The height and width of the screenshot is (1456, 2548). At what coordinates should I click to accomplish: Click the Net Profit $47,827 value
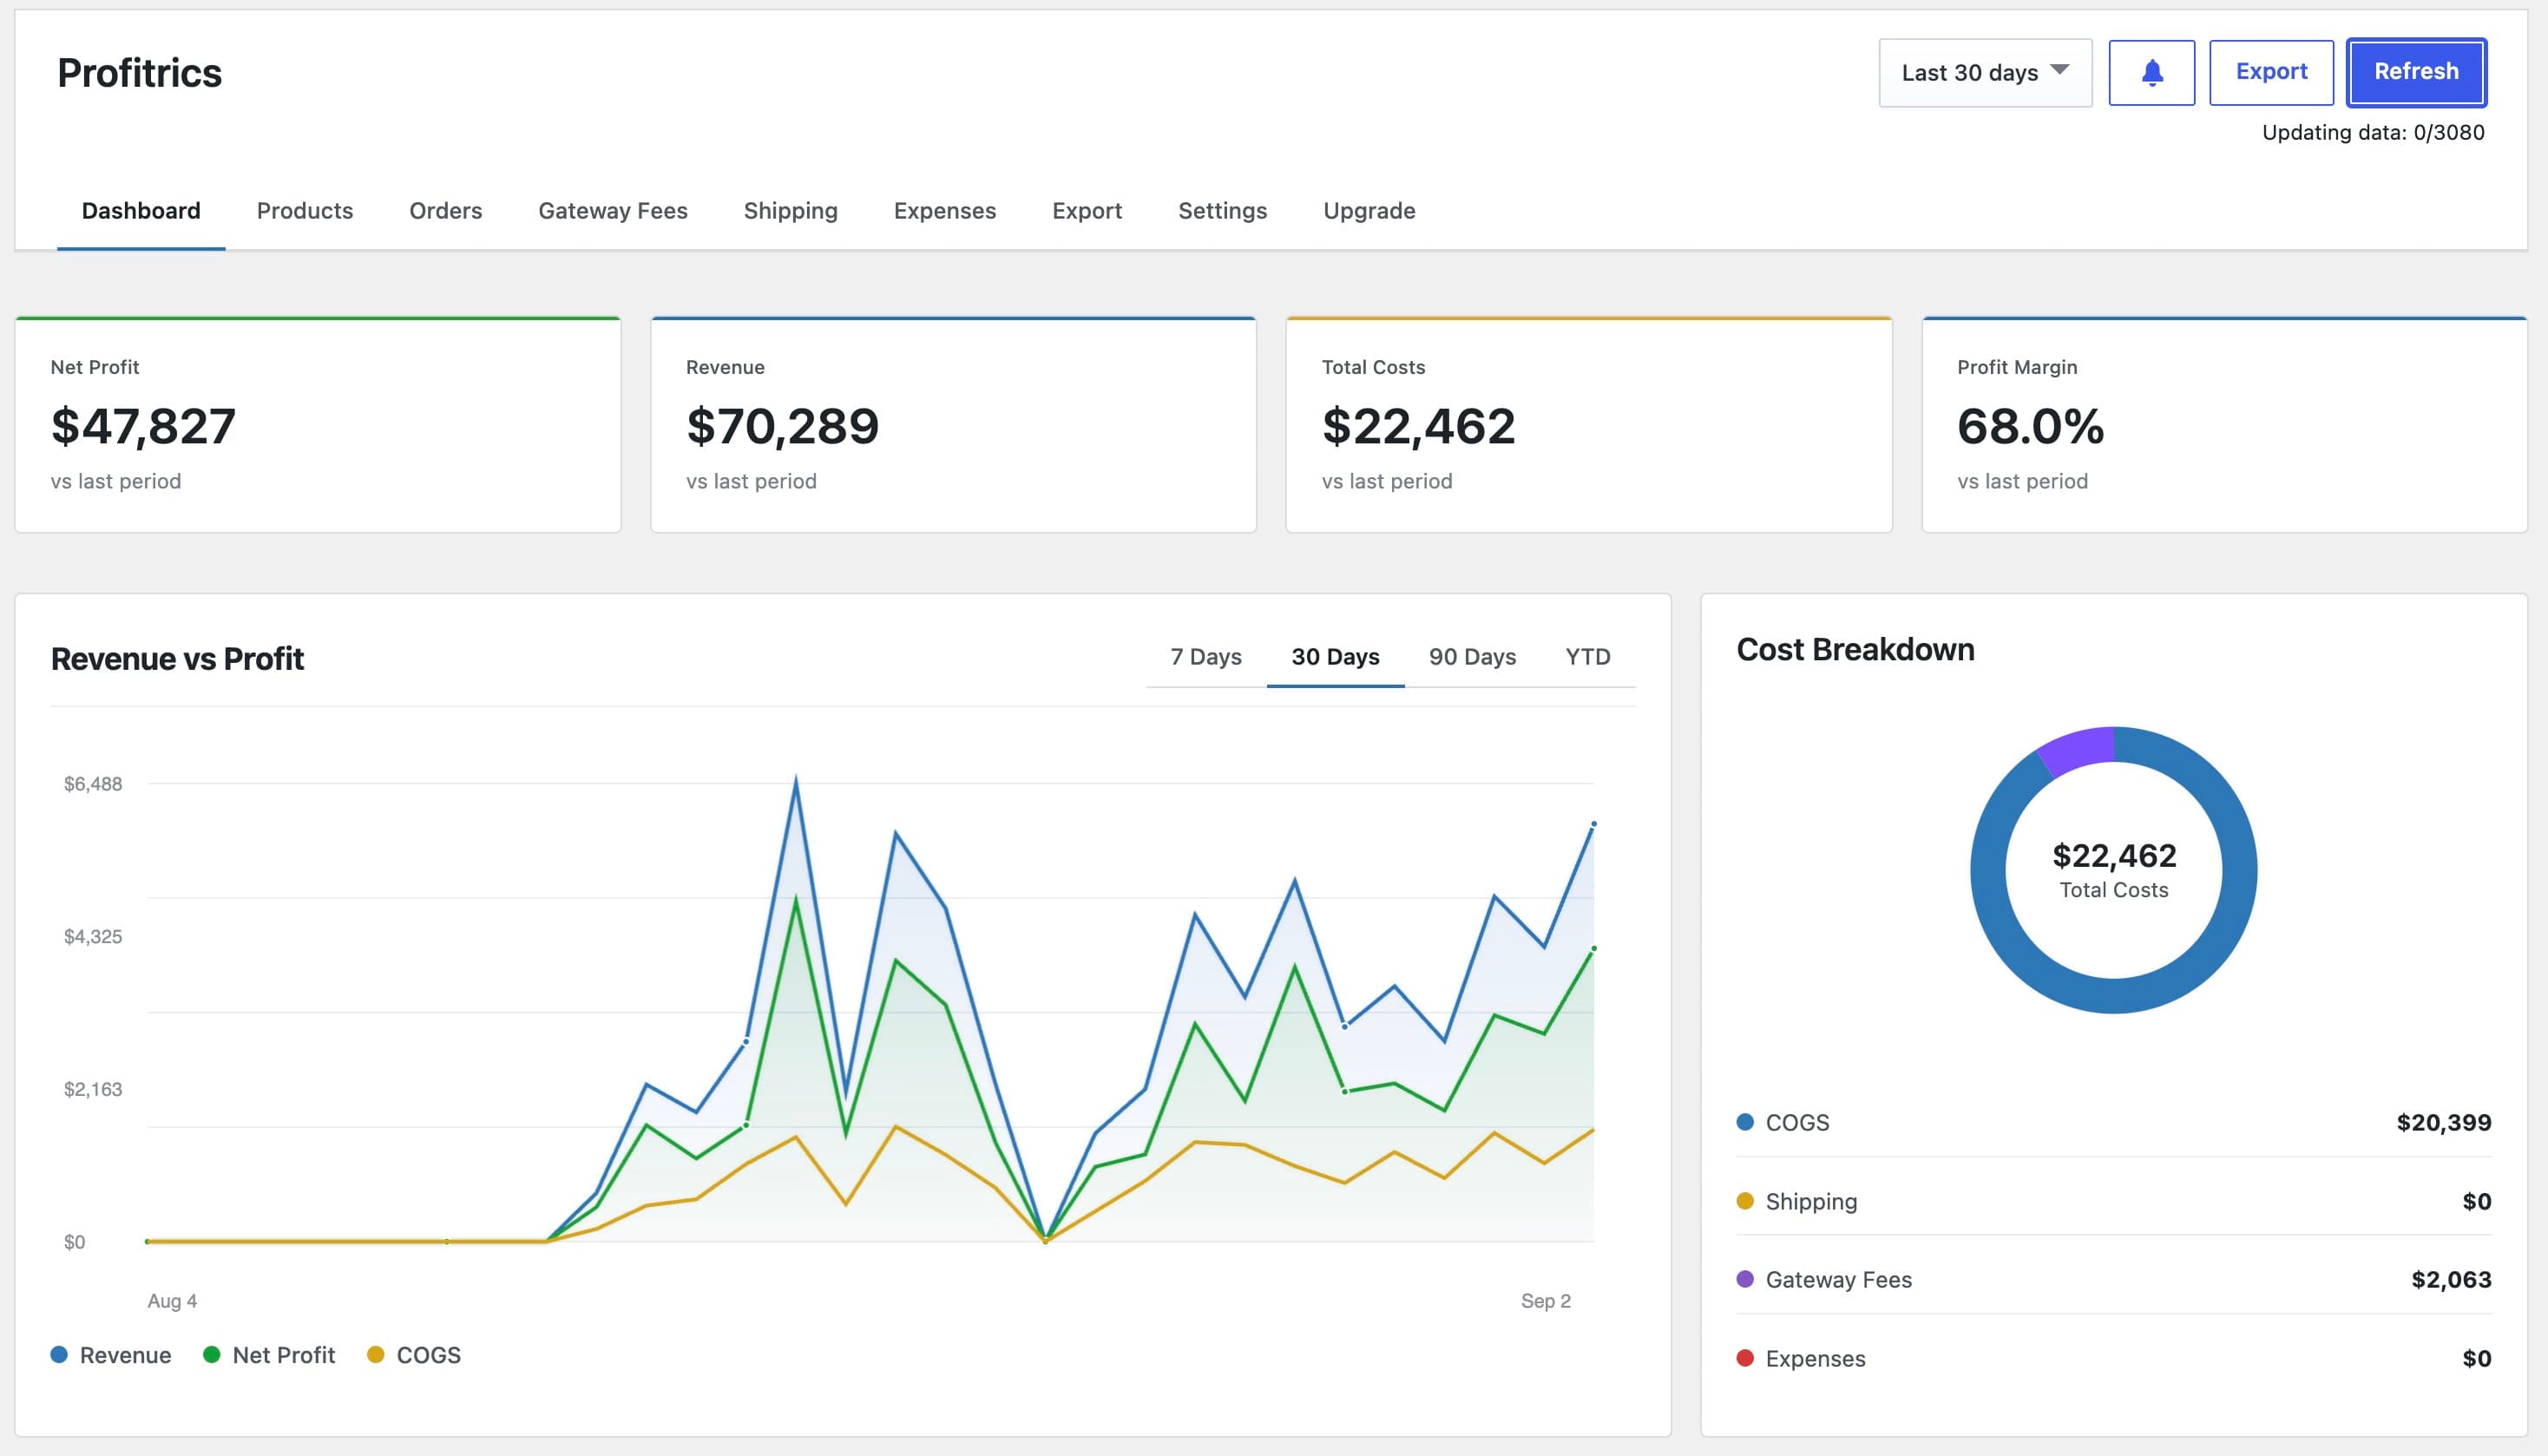tap(143, 426)
